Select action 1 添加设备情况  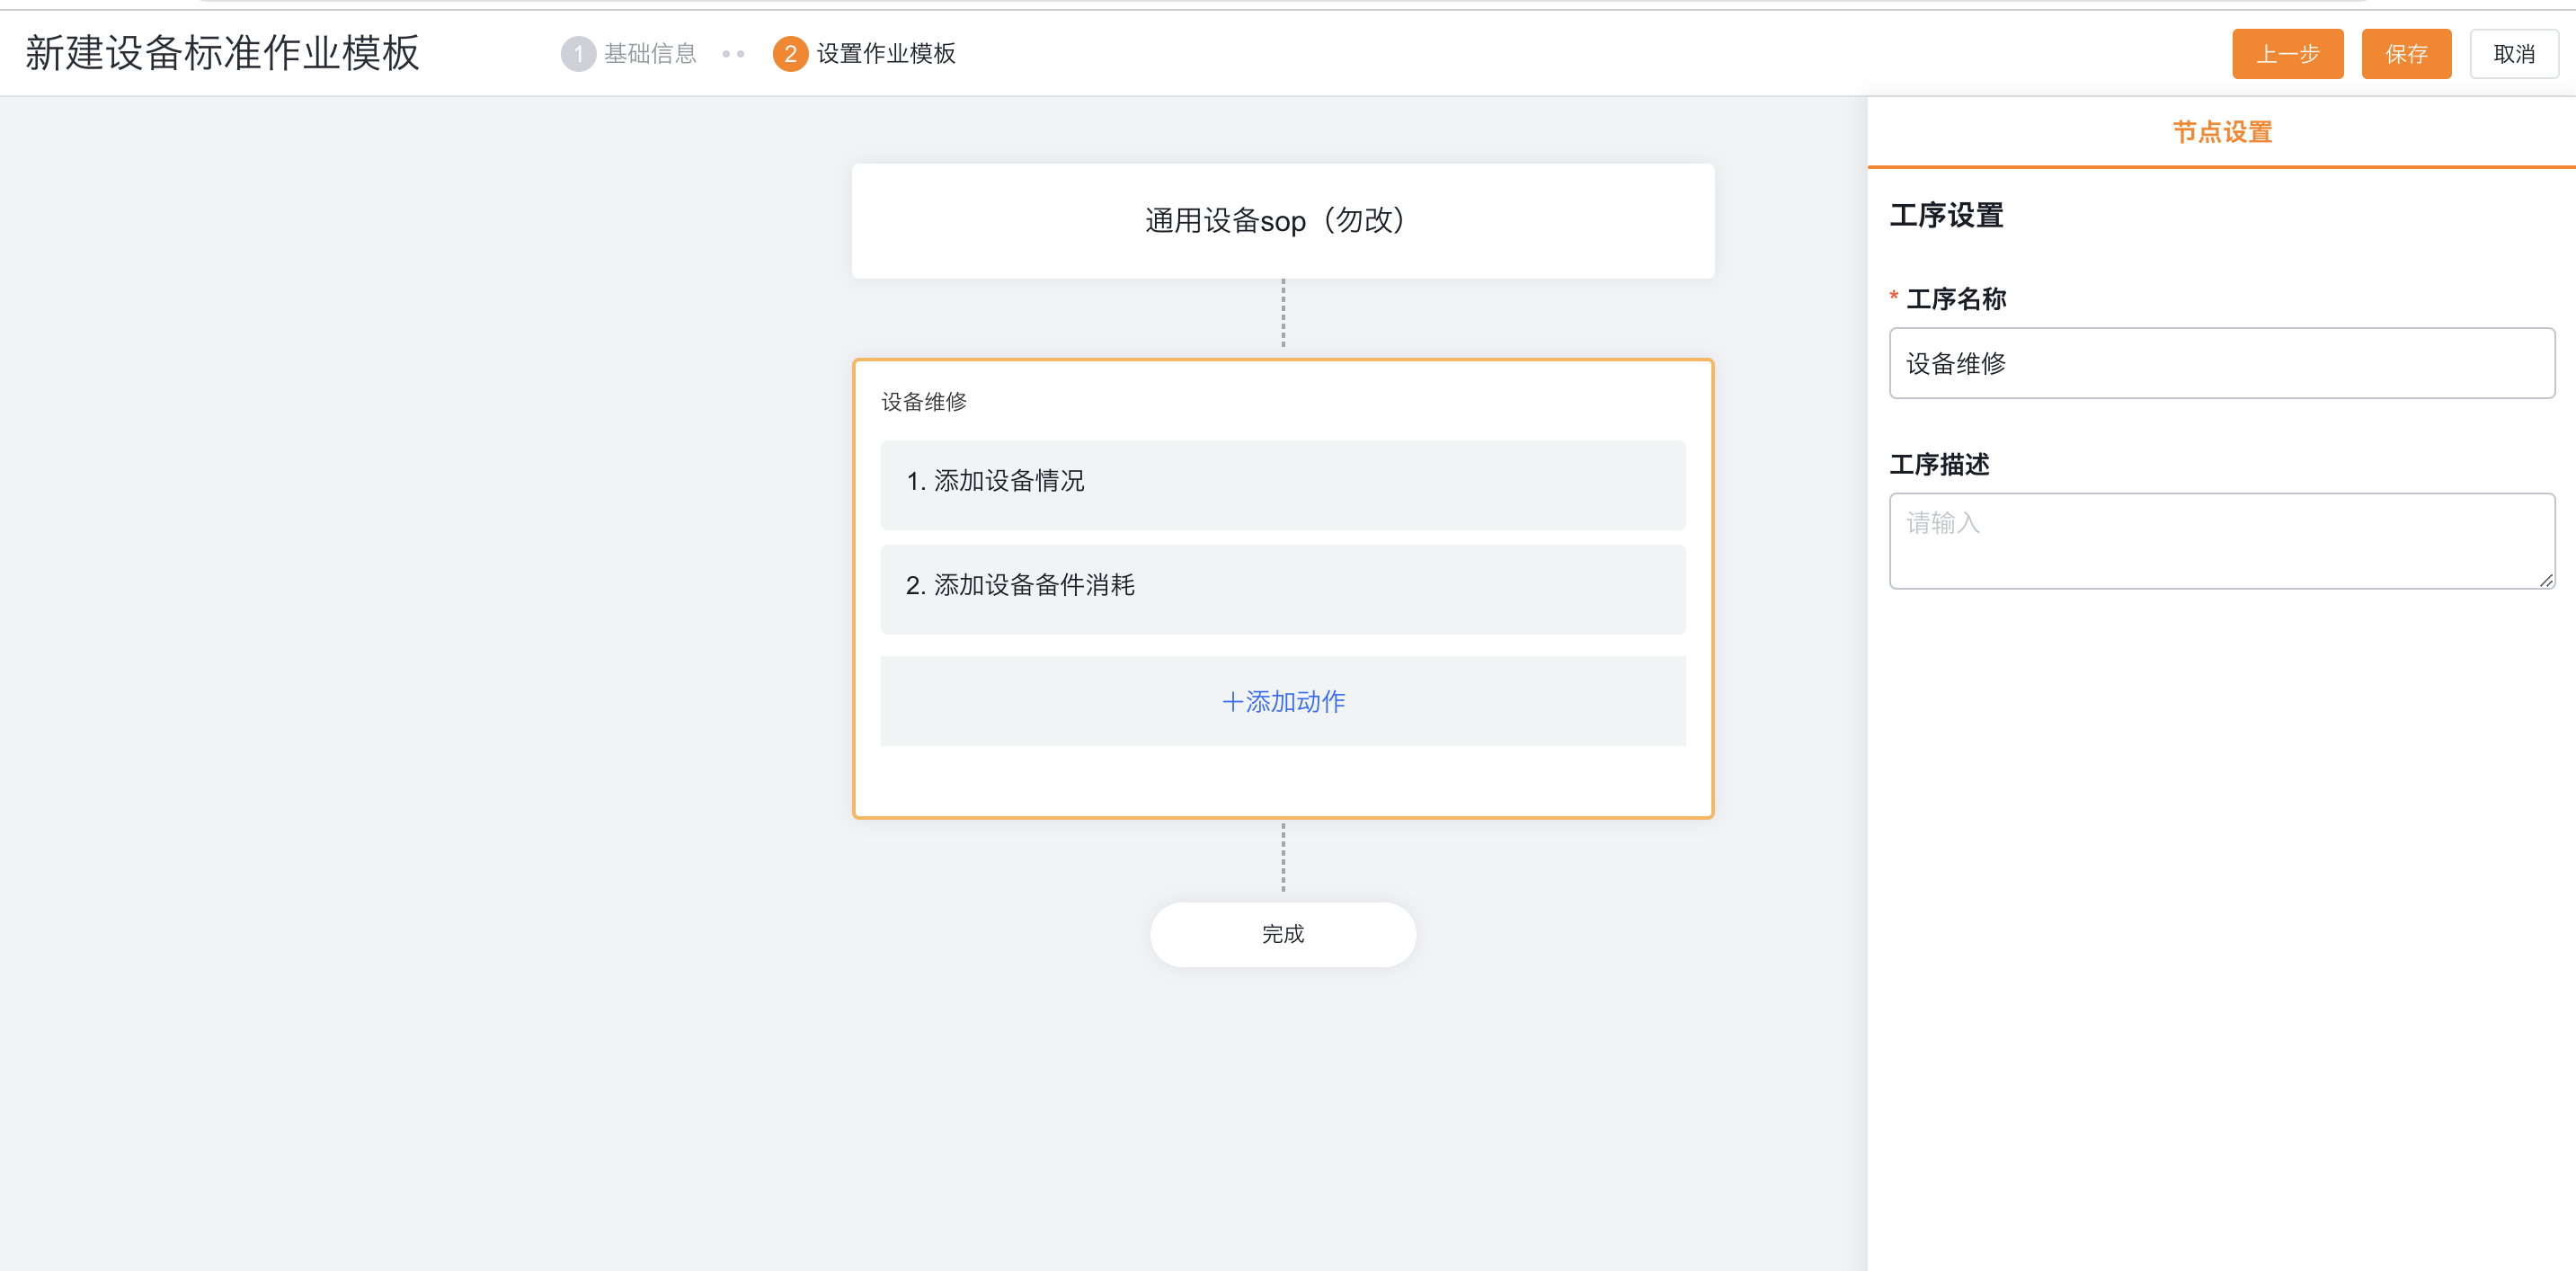point(1283,484)
